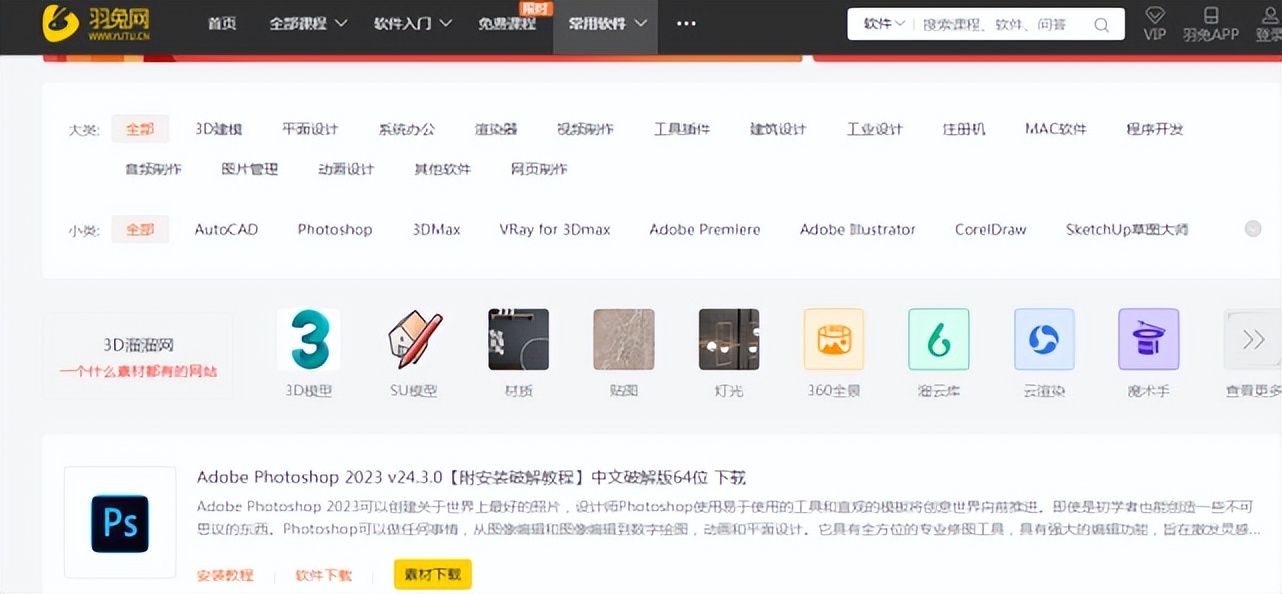Select the Photoshop filter option
Viewport: 1282px width, 594px height.
coord(334,229)
